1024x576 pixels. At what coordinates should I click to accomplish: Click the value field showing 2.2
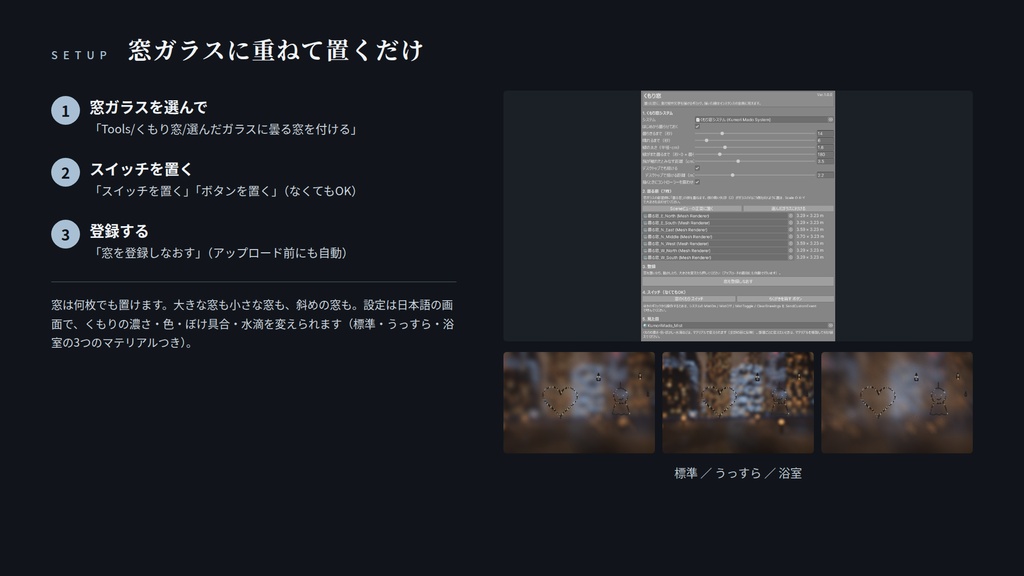tap(825, 175)
